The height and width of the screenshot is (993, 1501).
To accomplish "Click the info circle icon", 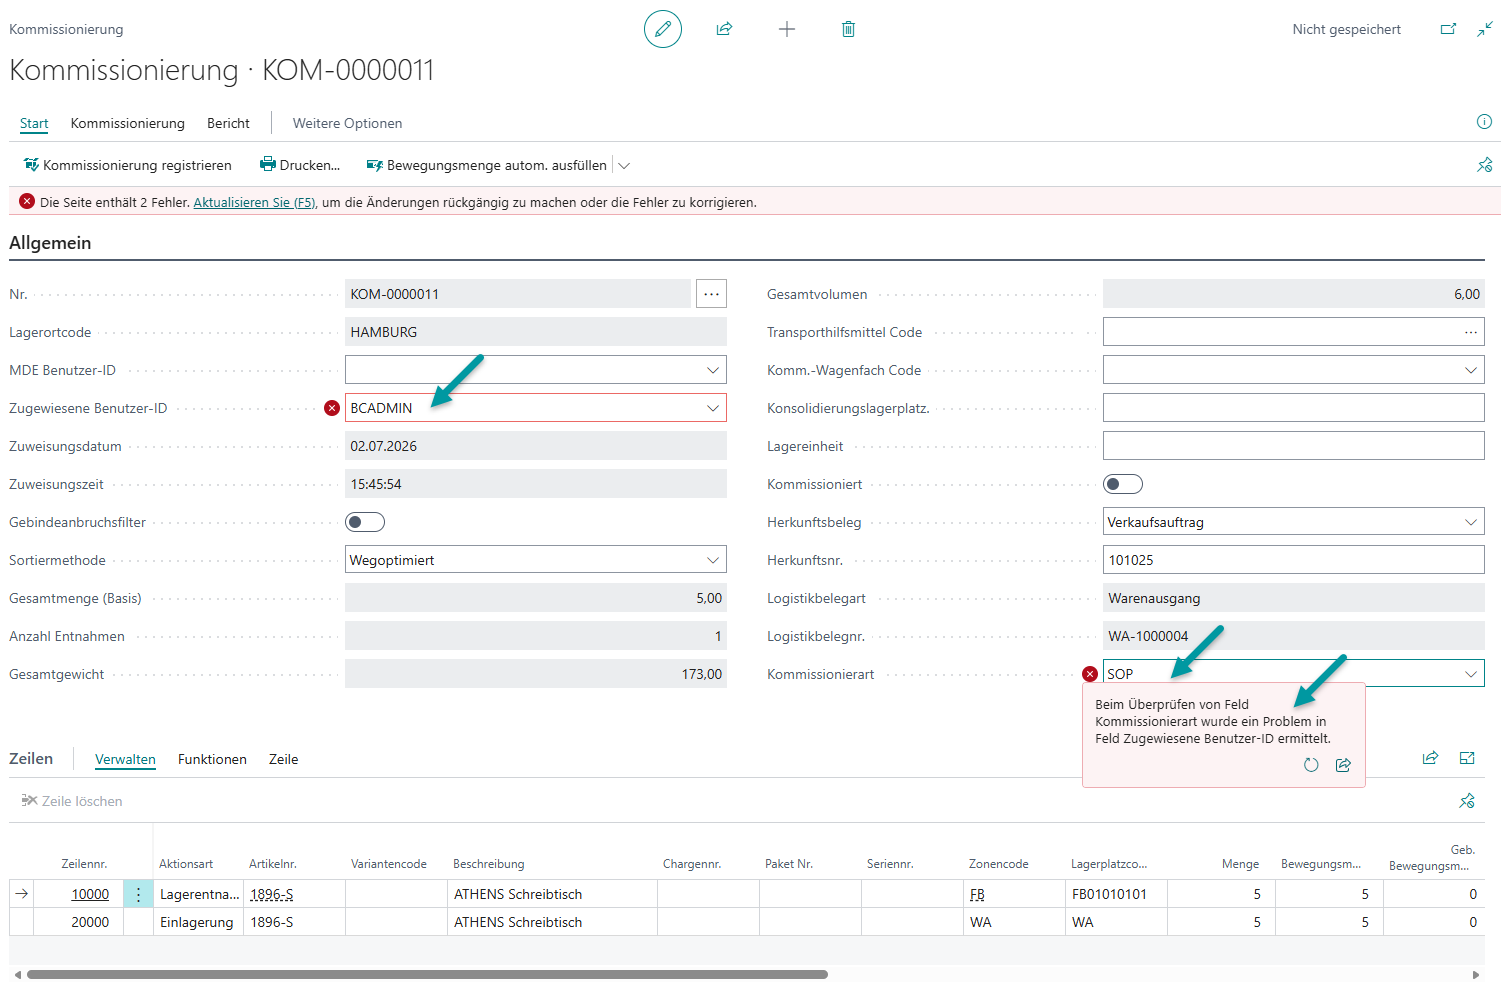I will (x=1484, y=122).
